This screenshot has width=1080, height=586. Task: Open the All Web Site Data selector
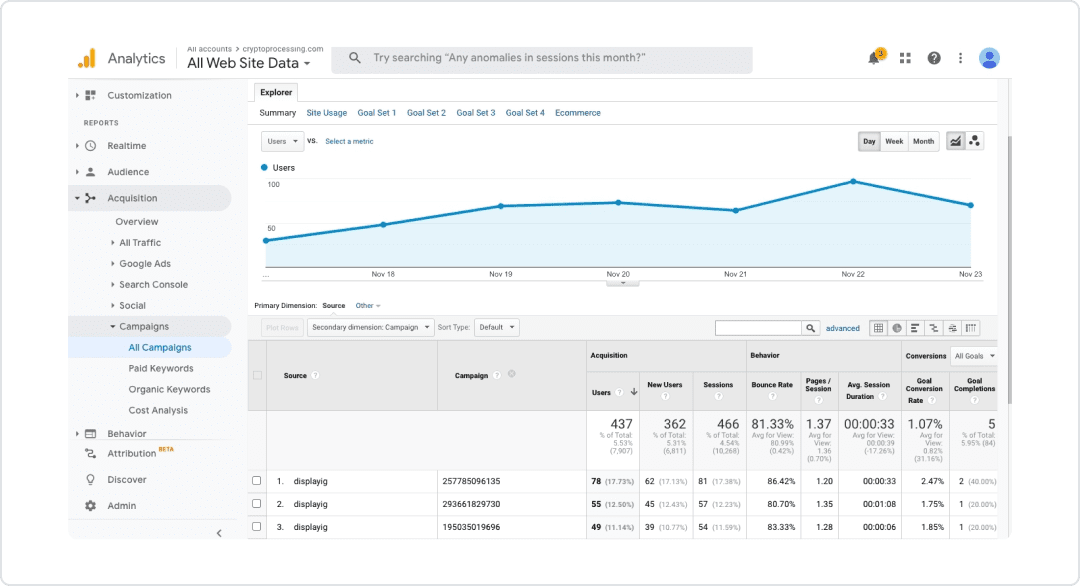249,63
